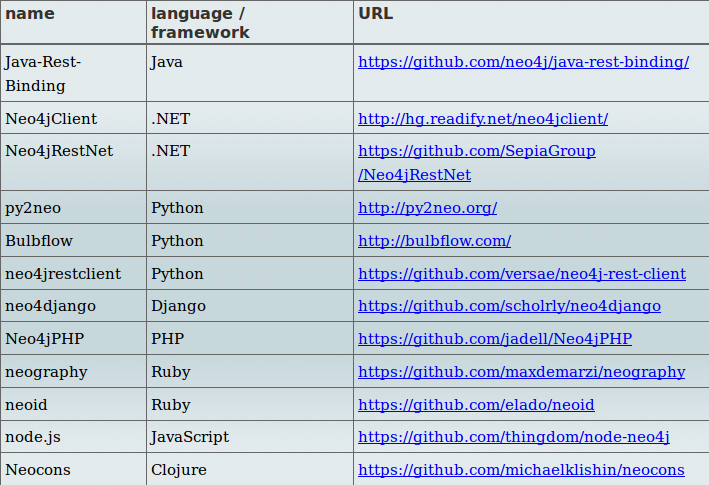Select the 'Neo4jRestNet' name cell

point(74,162)
